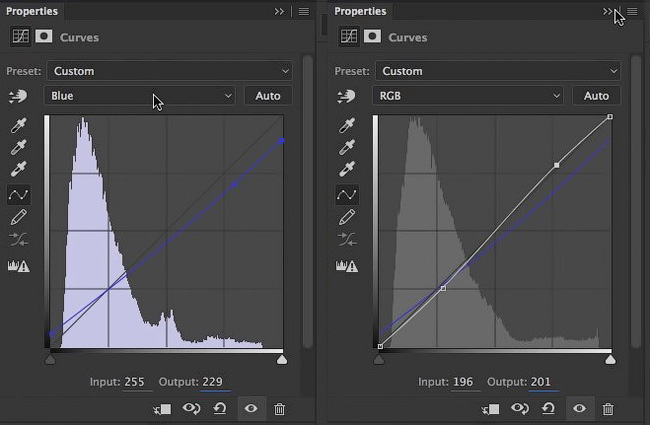Delete adjustment layer via right trash icon
This screenshot has height=425, width=650.
tap(608, 409)
